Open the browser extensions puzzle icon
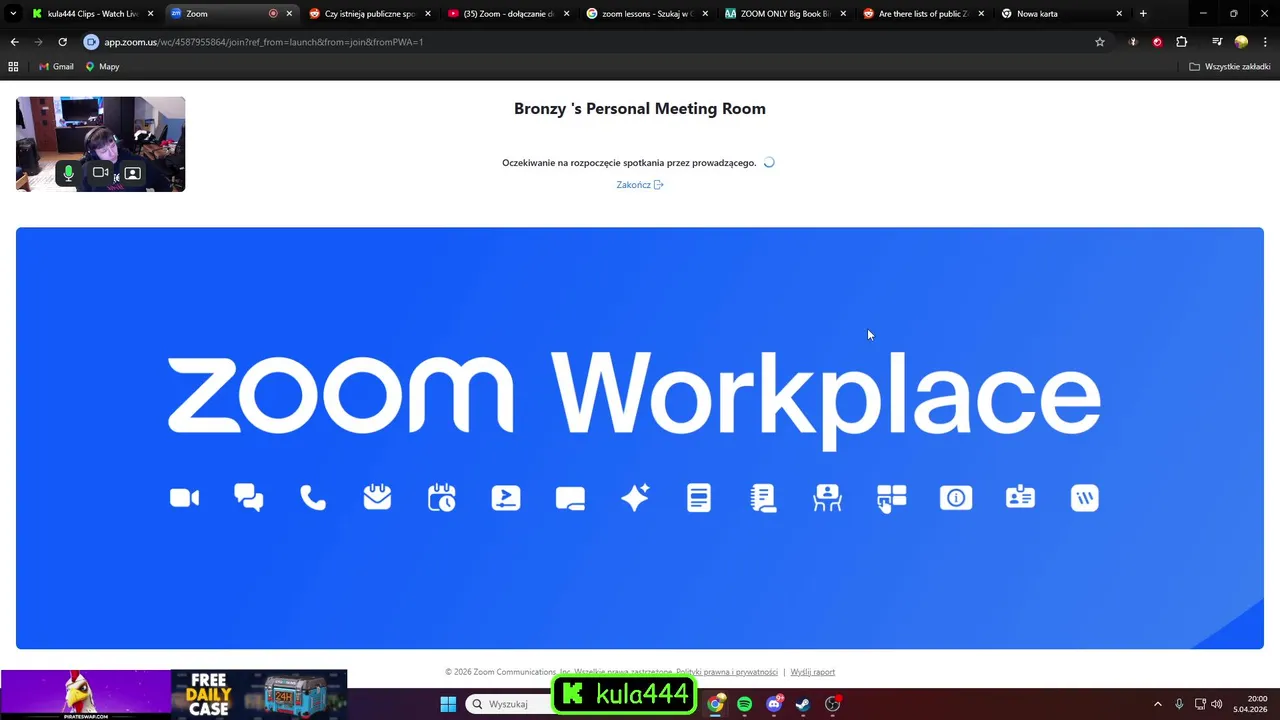The width and height of the screenshot is (1280, 720). point(1182,42)
